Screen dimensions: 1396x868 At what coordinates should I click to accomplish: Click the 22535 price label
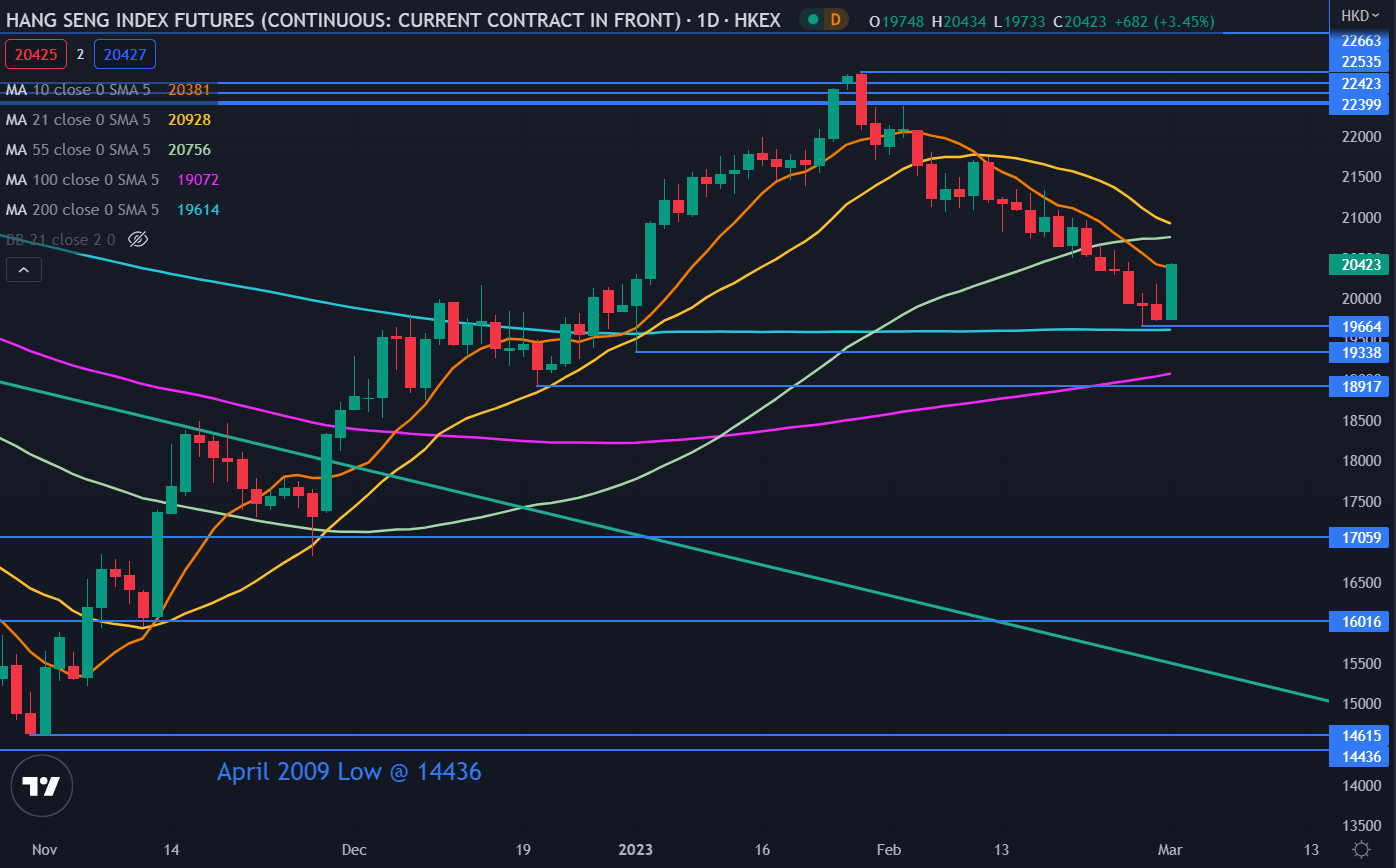tap(1361, 61)
